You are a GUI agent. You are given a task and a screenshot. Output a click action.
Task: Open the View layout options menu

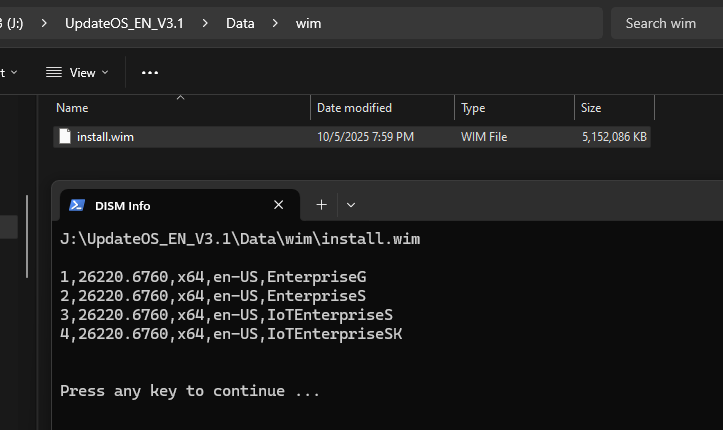pos(72,72)
